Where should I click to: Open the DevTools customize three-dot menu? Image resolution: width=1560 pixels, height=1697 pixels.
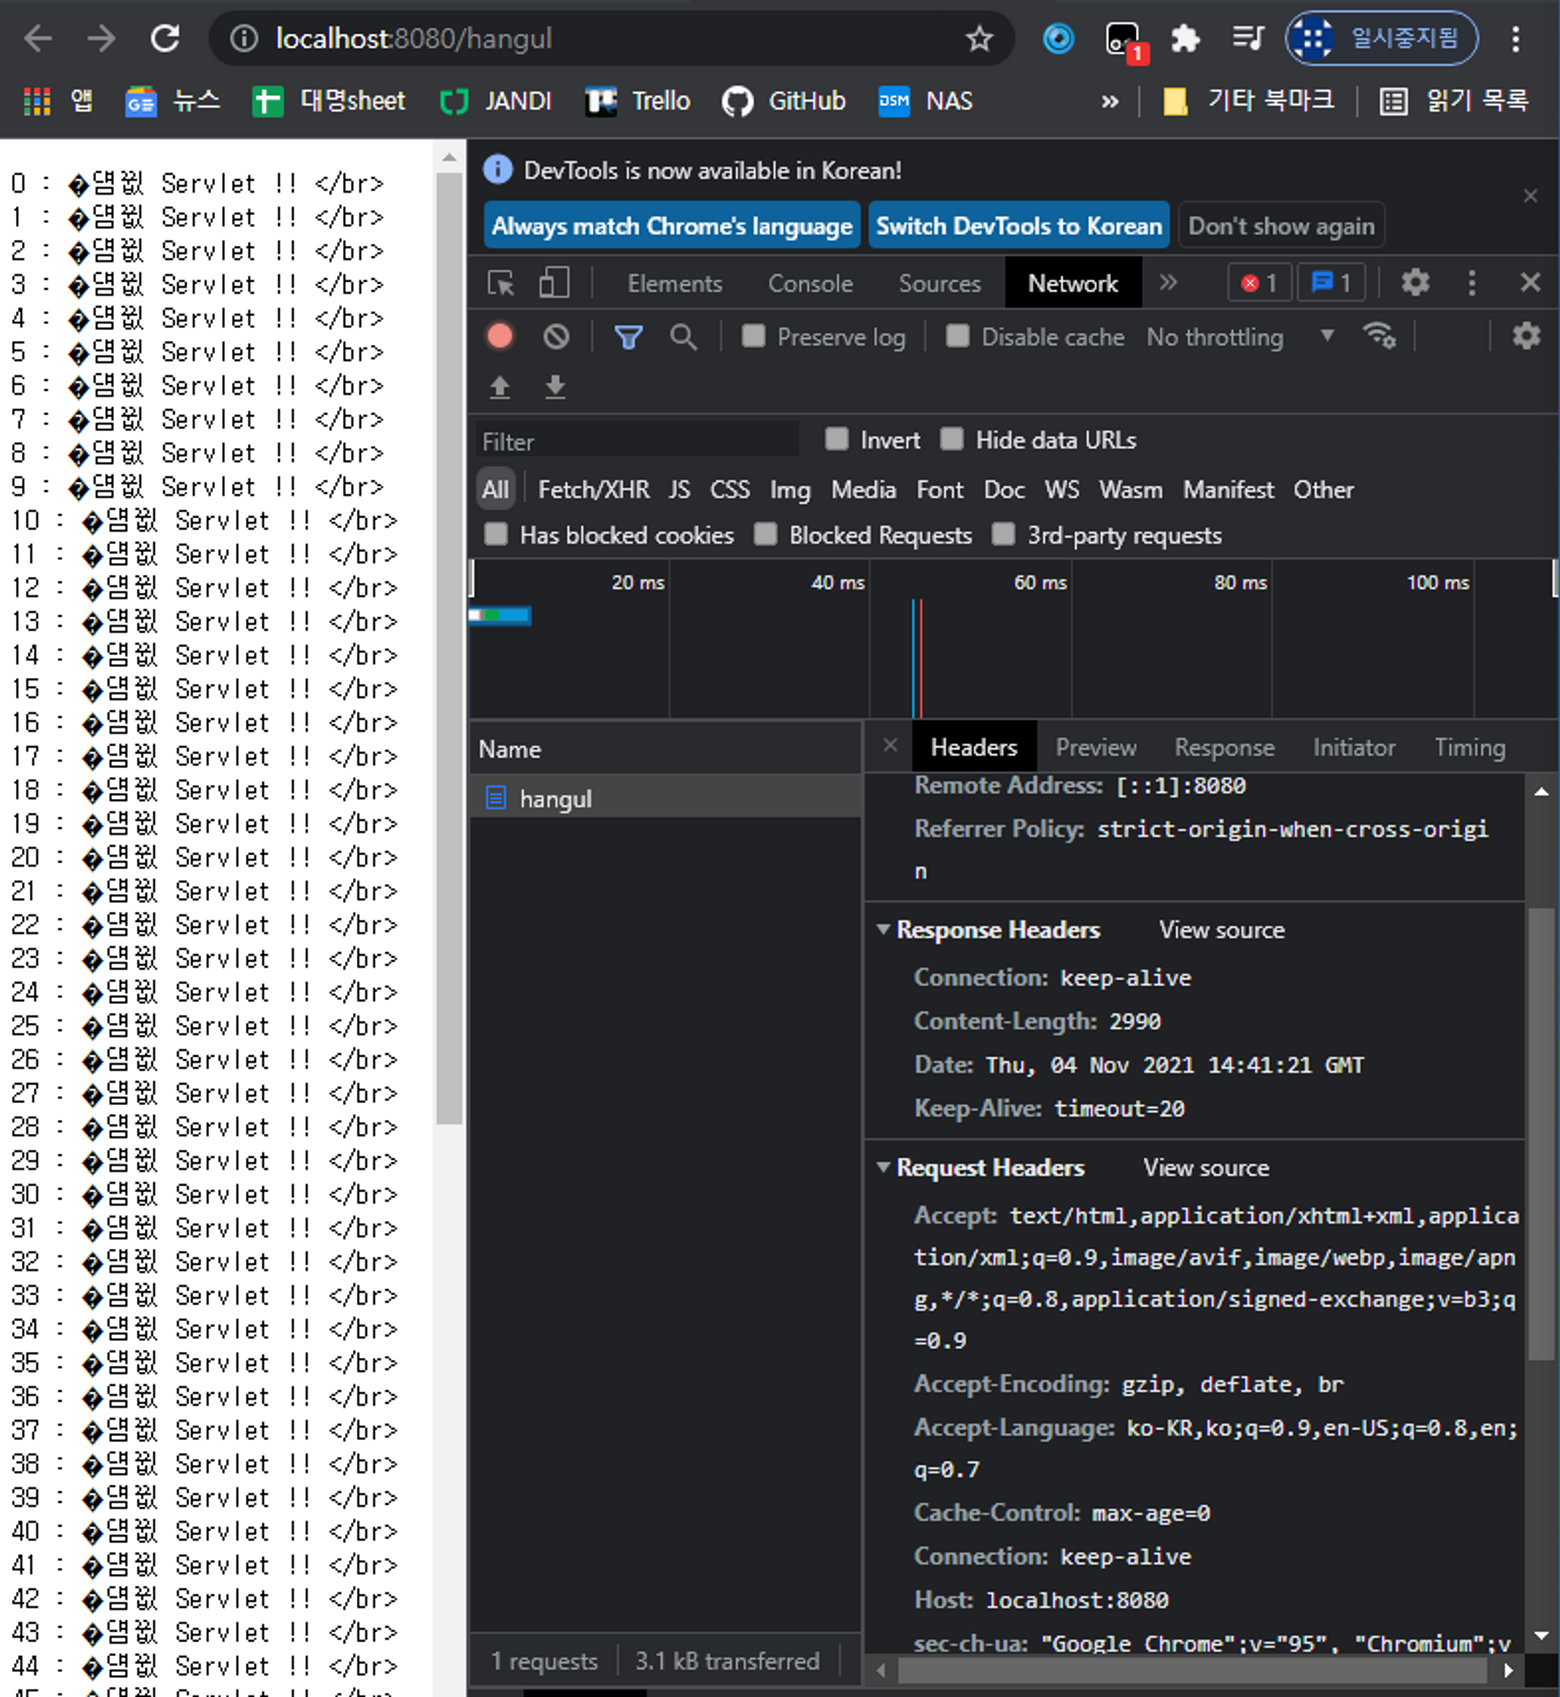tap(1471, 283)
